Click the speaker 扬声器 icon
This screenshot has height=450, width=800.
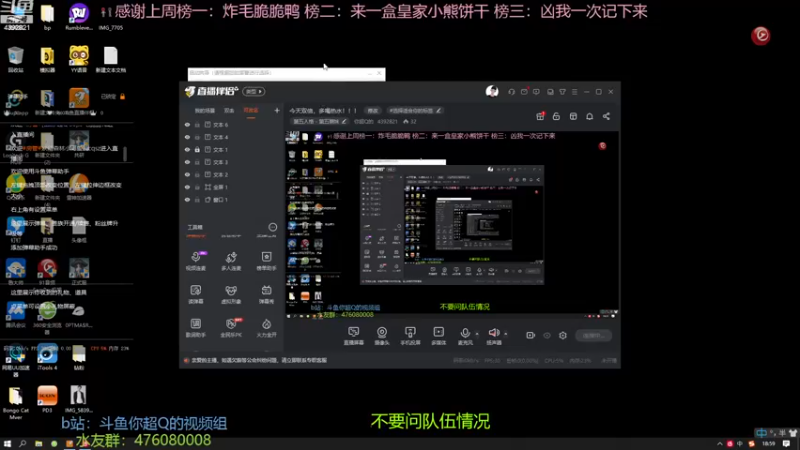493,333
